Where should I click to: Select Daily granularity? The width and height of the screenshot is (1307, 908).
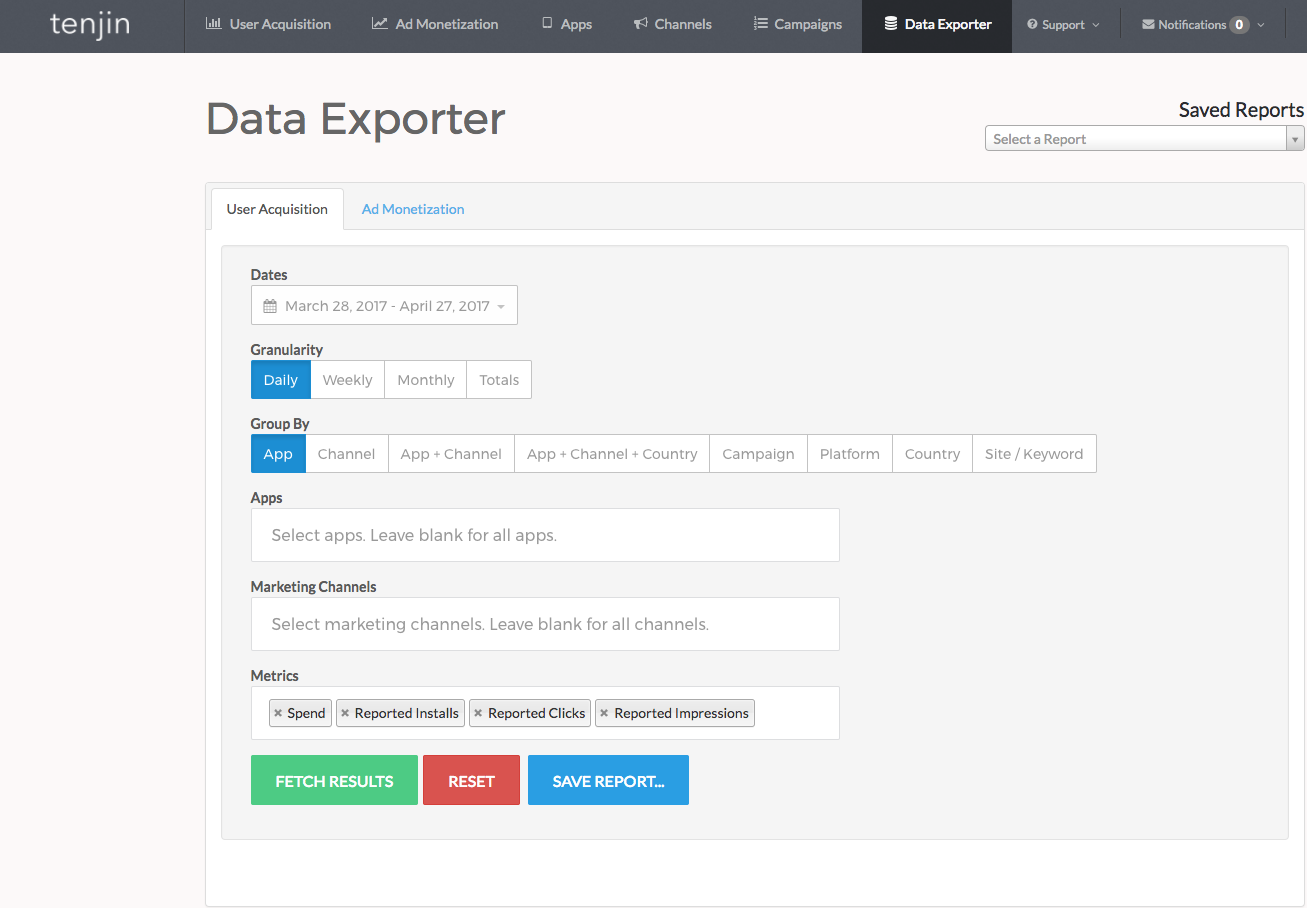point(281,380)
